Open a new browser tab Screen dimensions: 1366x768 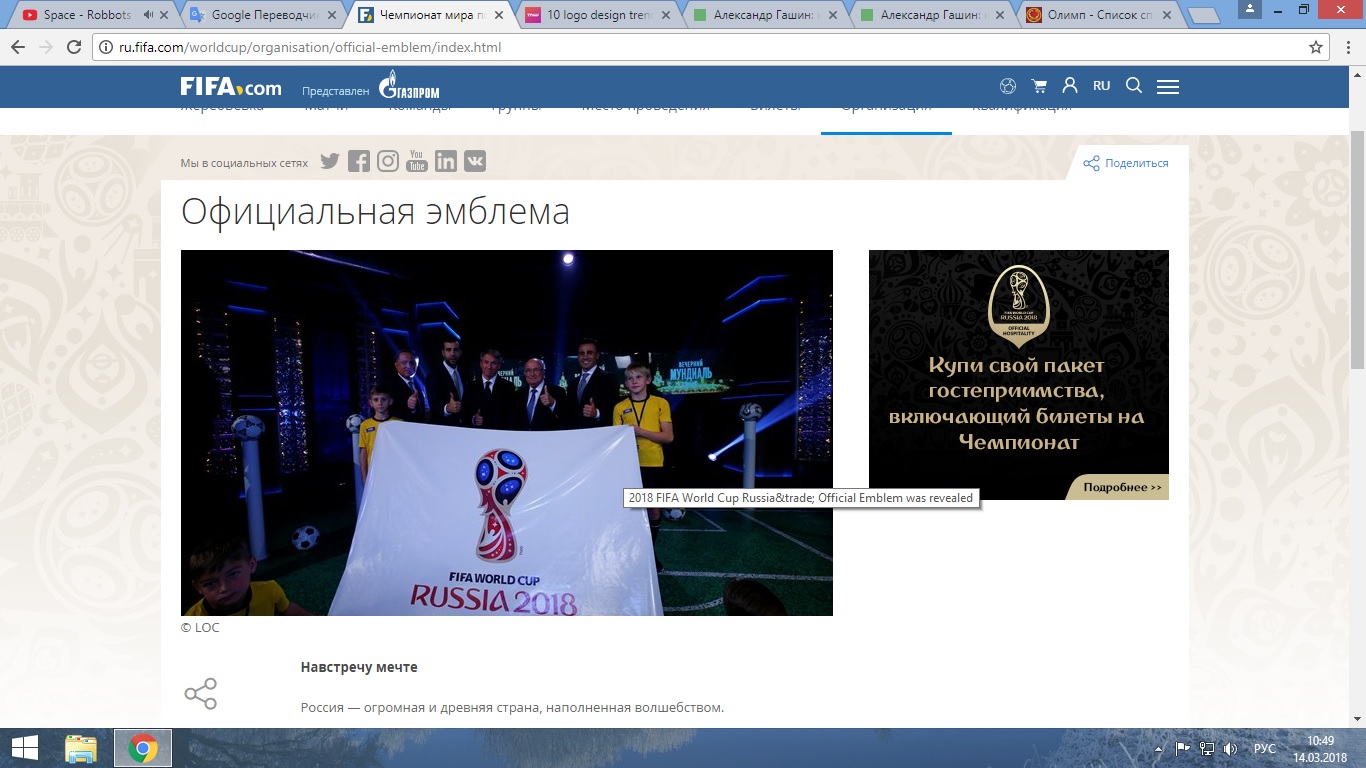tap(1205, 16)
